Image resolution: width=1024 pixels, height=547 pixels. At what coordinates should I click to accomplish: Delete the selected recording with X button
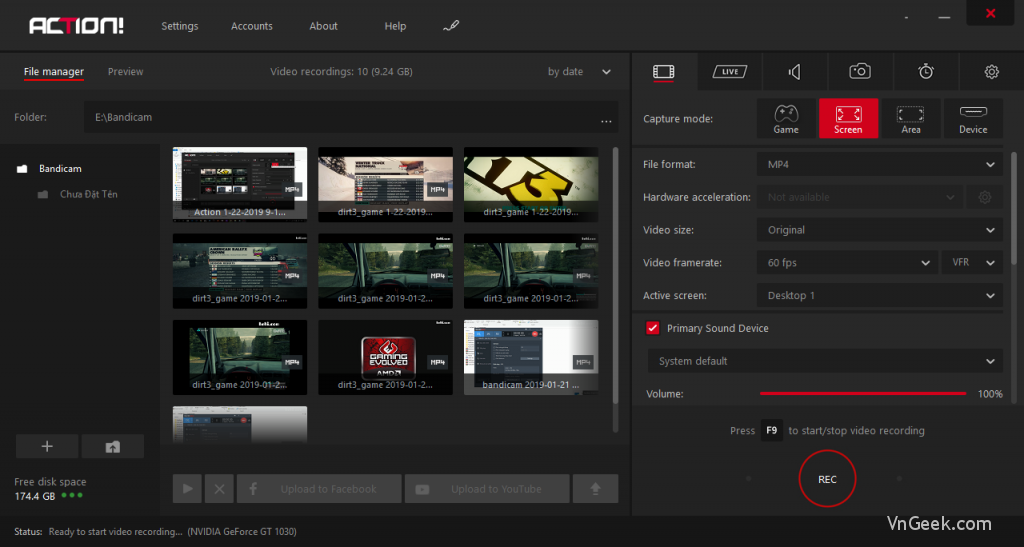click(219, 489)
